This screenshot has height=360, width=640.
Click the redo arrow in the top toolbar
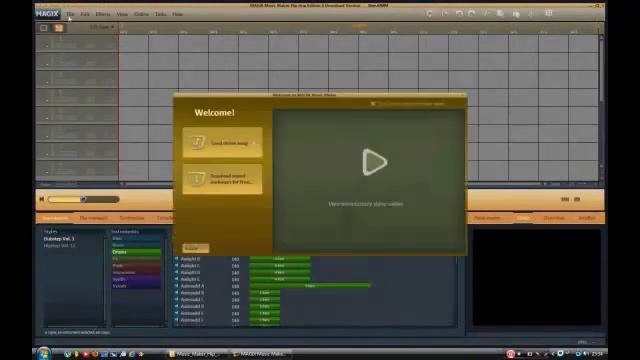click(472, 13)
